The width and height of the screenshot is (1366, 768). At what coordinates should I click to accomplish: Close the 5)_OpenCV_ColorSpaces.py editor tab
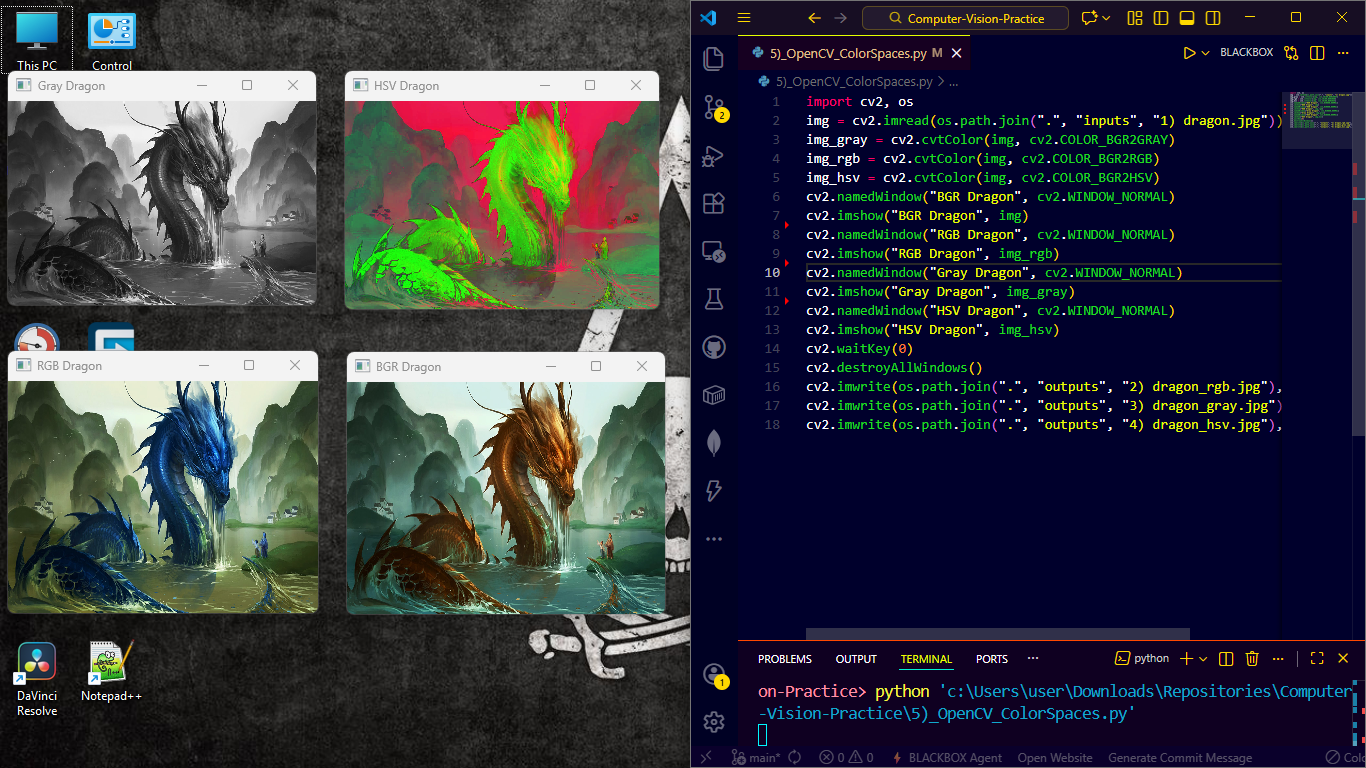pyautogui.click(x=955, y=53)
